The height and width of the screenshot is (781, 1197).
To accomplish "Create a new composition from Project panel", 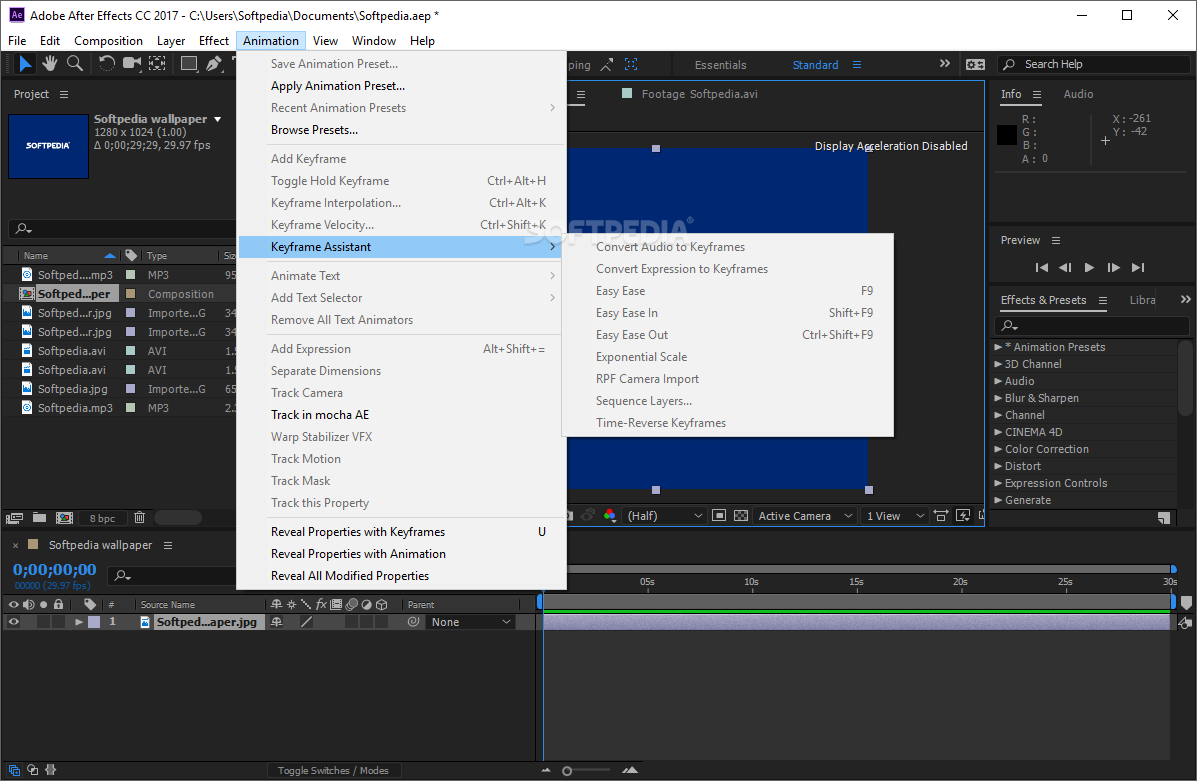I will 65,518.
